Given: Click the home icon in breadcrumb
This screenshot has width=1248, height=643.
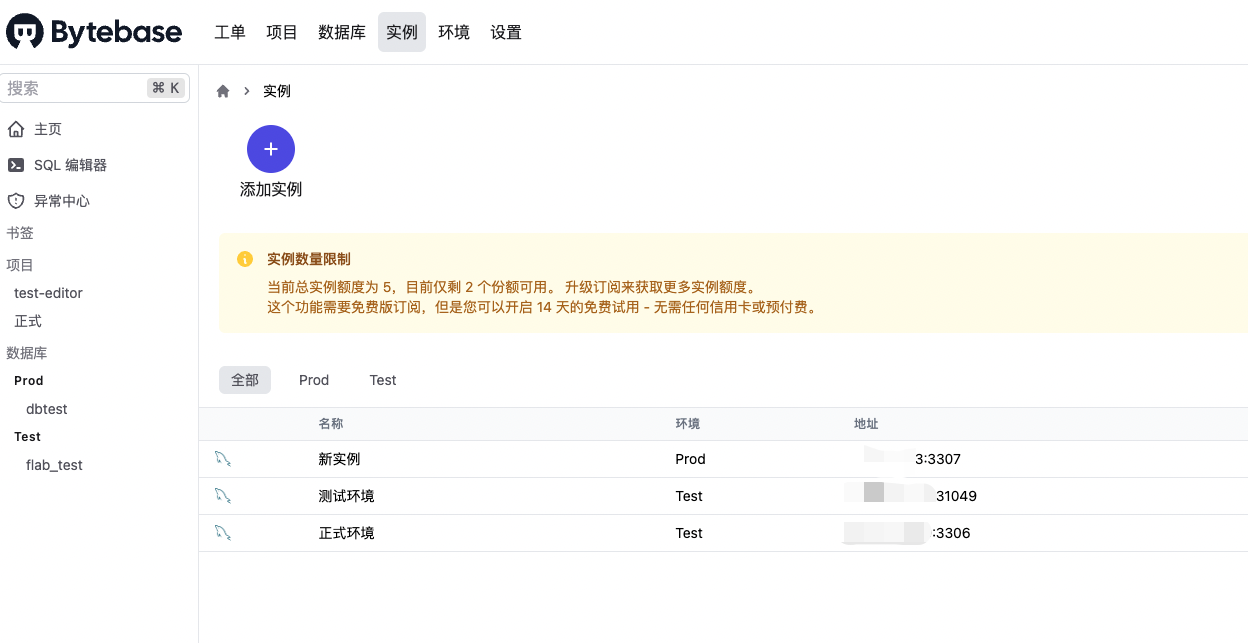Looking at the screenshot, I should (x=223, y=91).
